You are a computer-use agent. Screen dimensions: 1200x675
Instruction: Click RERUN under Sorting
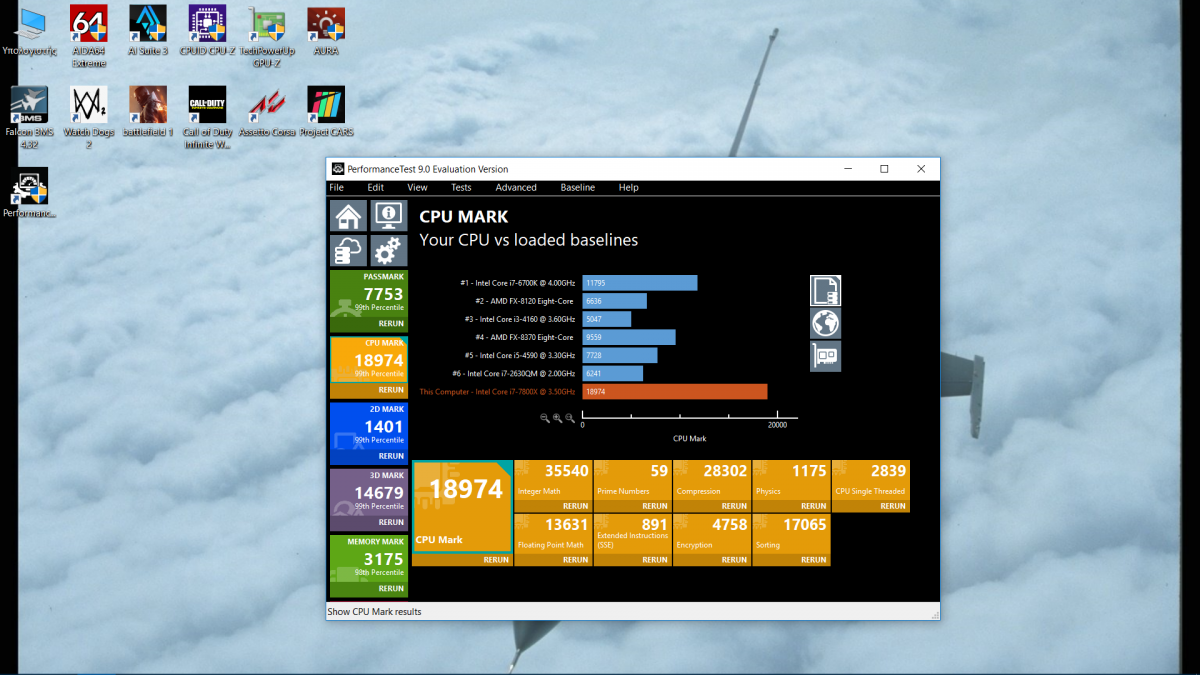(x=814, y=560)
